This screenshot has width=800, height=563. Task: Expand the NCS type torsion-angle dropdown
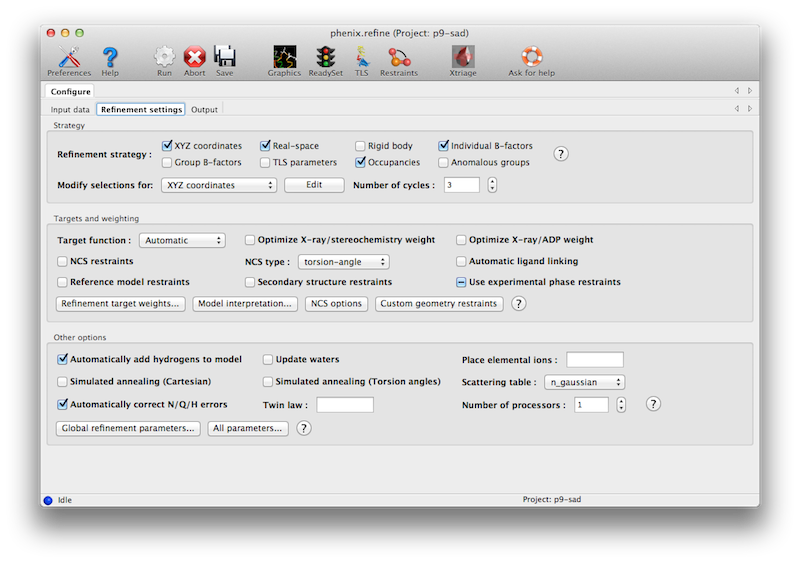tap(344, 262)
